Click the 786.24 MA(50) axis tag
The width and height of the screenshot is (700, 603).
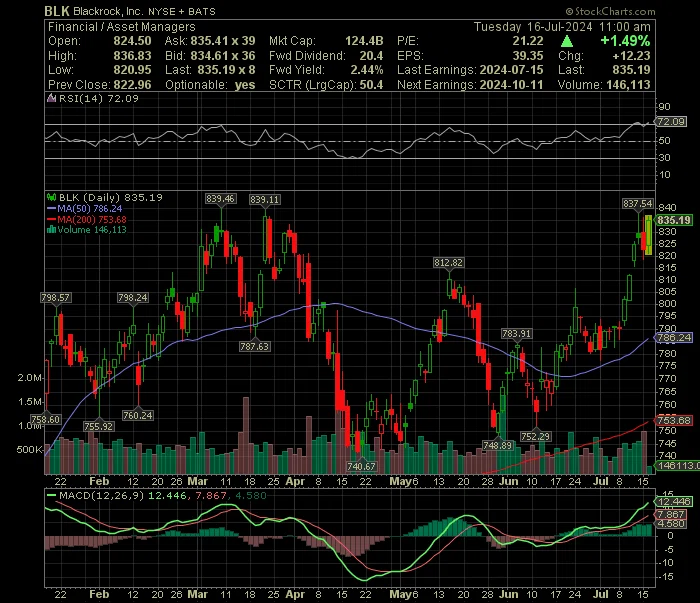[x=674, y=337]
